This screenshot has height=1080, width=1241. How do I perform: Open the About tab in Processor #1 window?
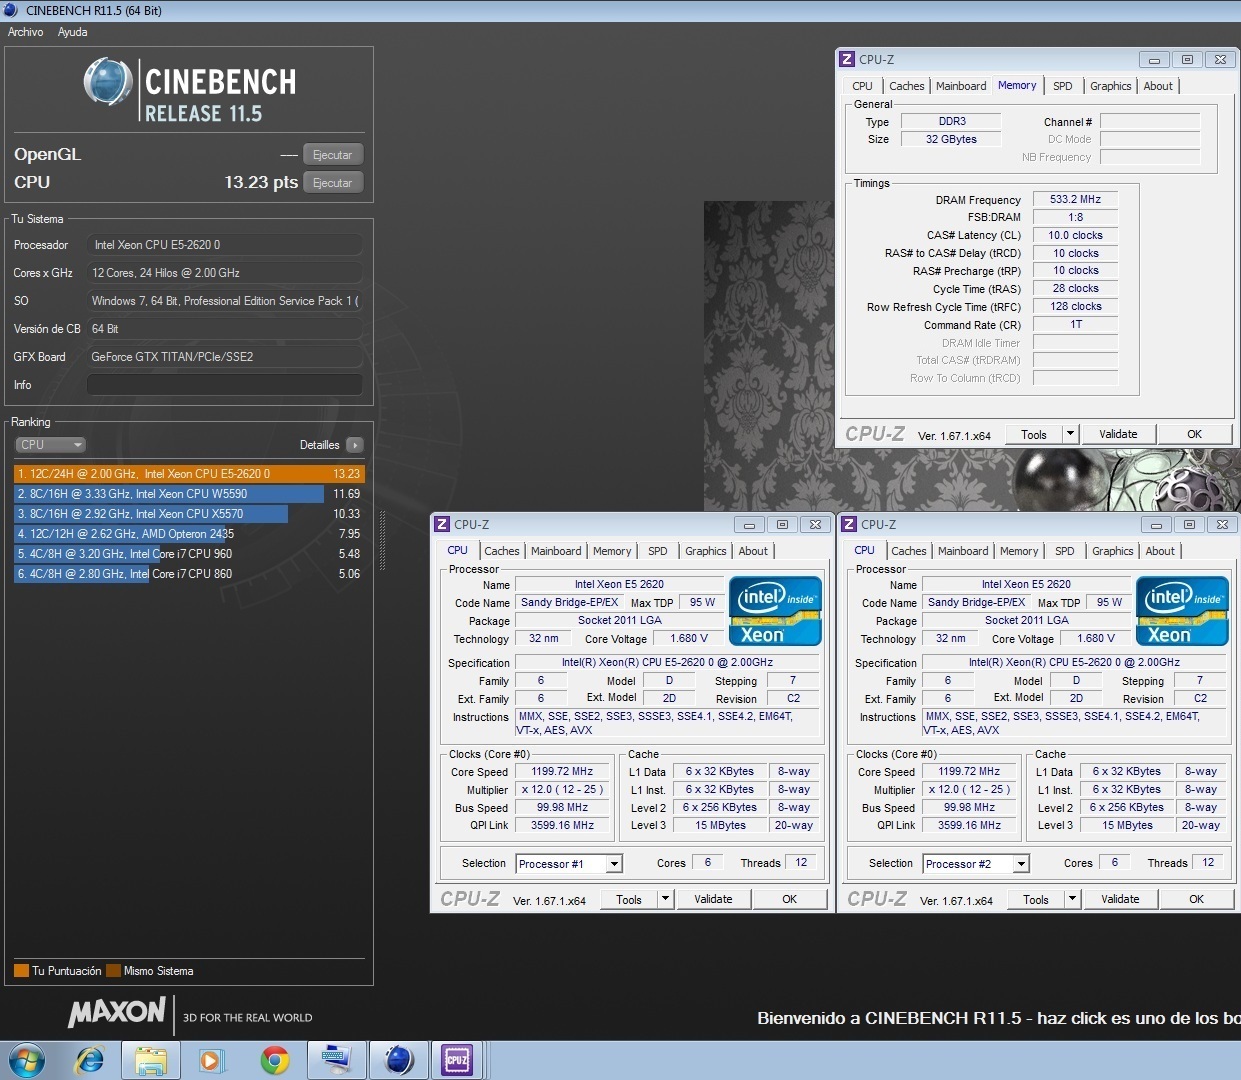[753, 551]
